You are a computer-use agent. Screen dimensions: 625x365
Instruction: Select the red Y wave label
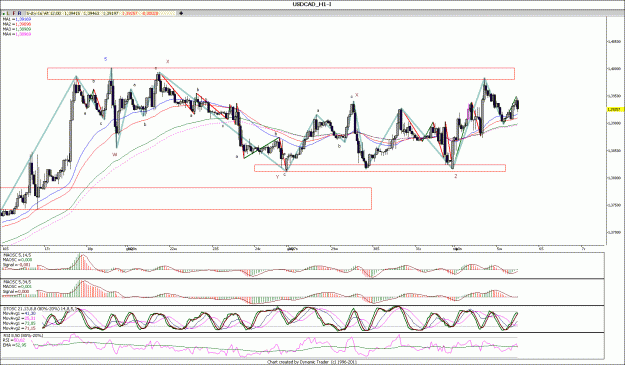tap(277, 177)
